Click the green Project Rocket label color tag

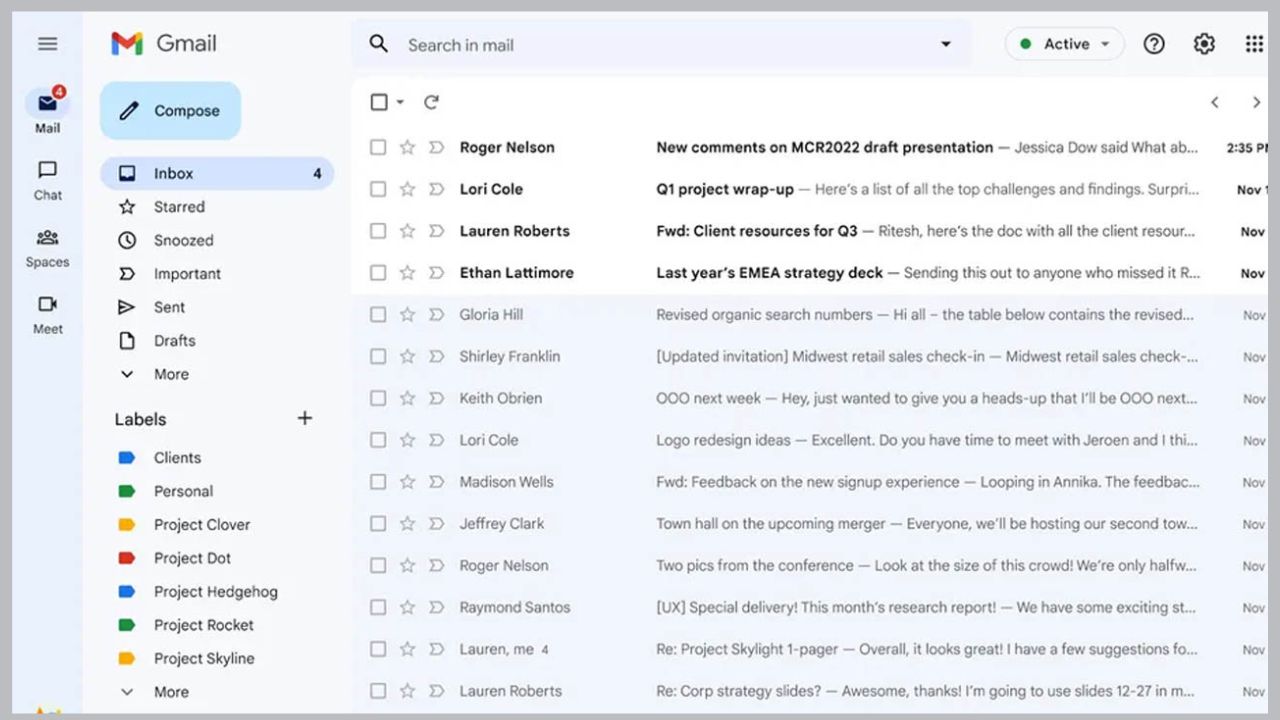126,625
